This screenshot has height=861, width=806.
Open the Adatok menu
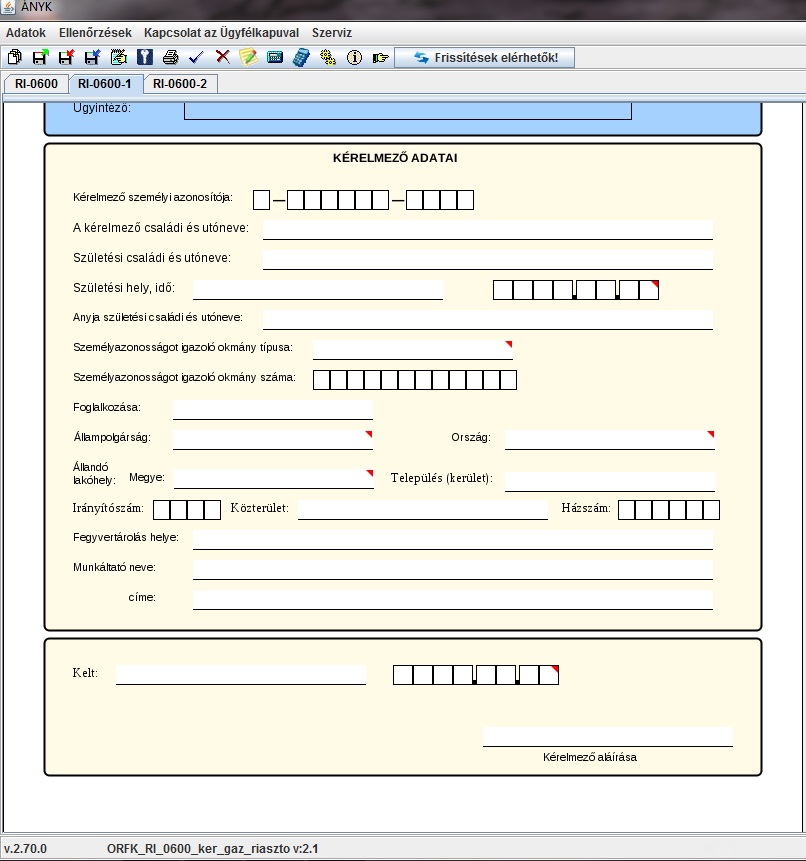pos(26,32)
